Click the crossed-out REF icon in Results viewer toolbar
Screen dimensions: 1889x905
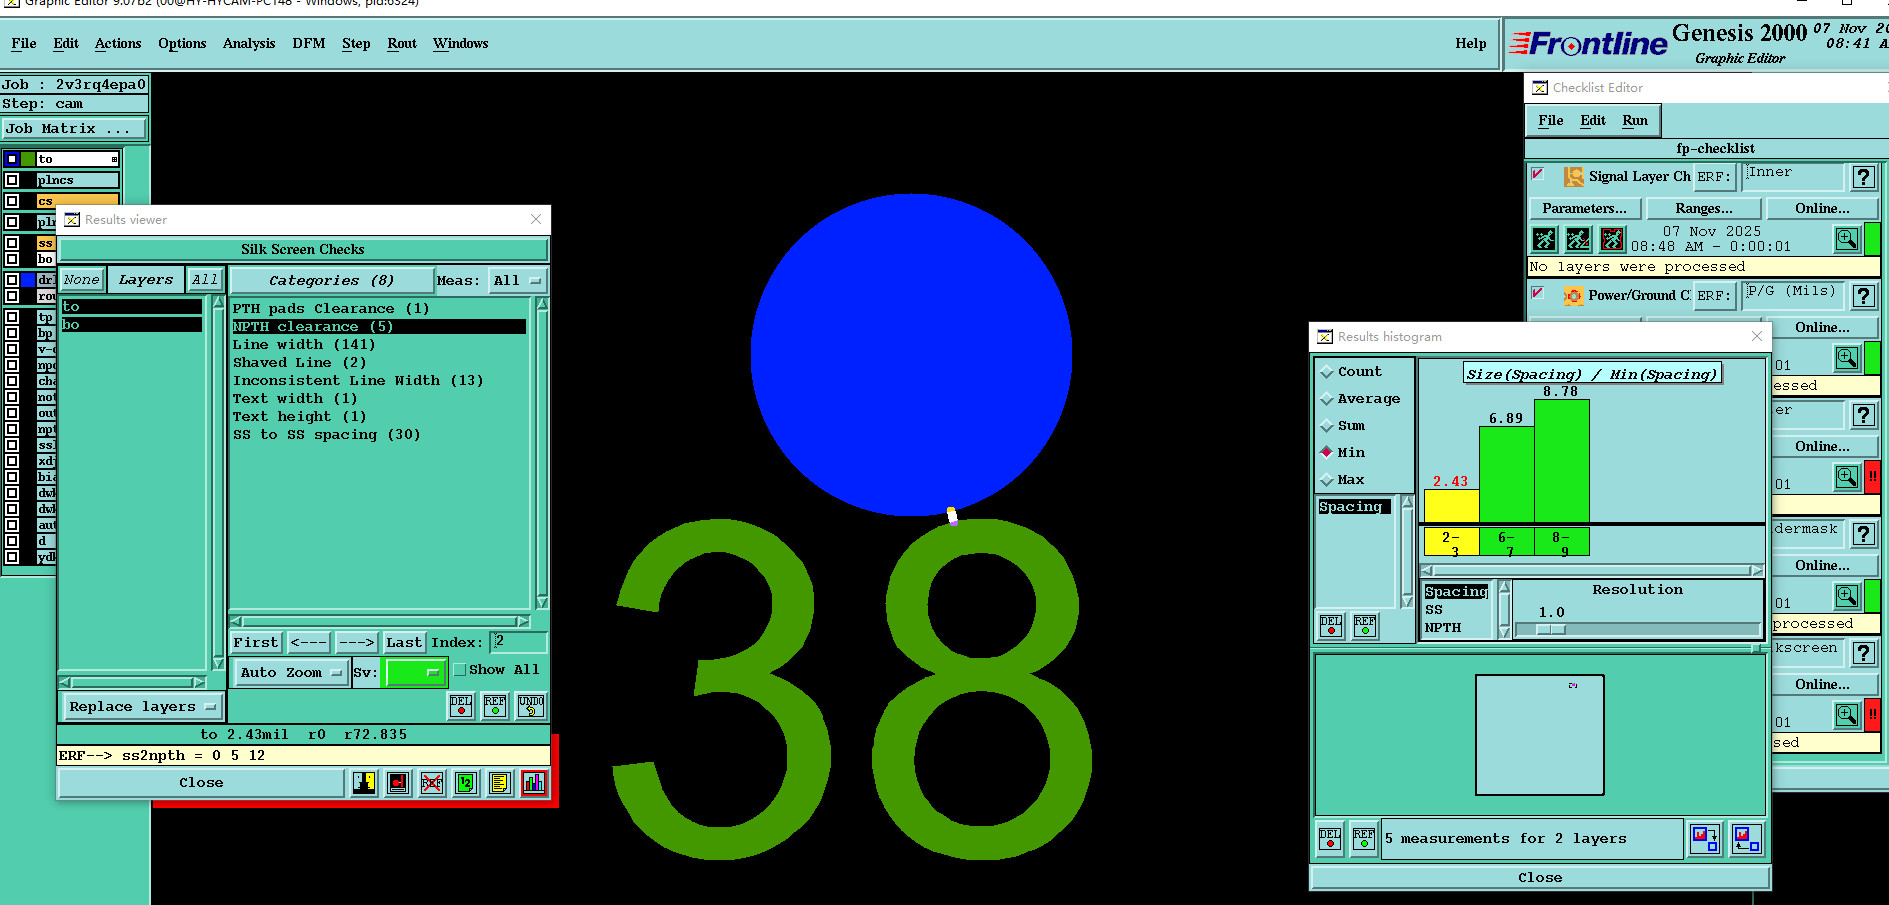coord(432,783)
